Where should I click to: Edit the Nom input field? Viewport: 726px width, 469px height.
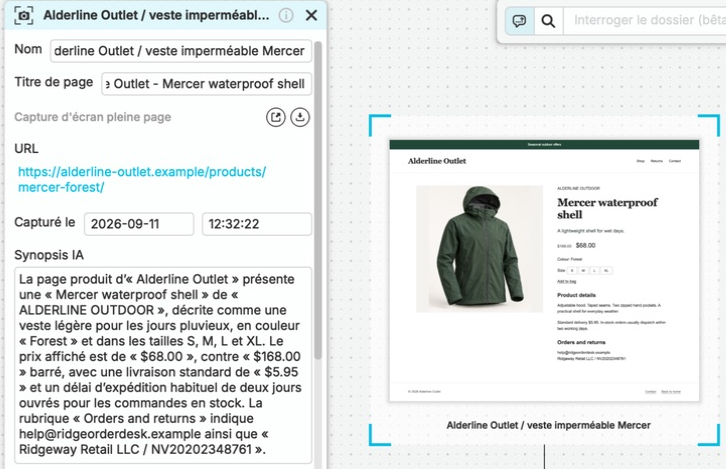tap(181, 51)
